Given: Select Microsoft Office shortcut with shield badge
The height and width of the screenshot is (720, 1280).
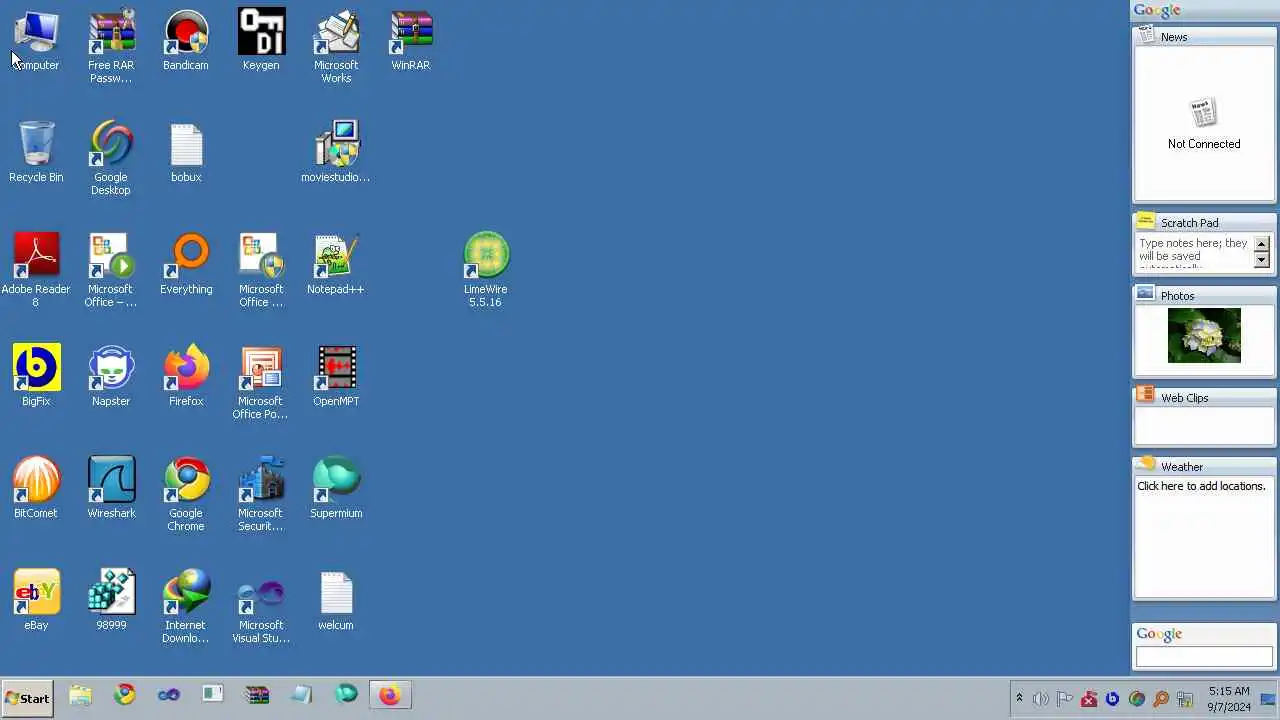Looking at the screenshot, I should pyautogui.click(x=261, y=270).
